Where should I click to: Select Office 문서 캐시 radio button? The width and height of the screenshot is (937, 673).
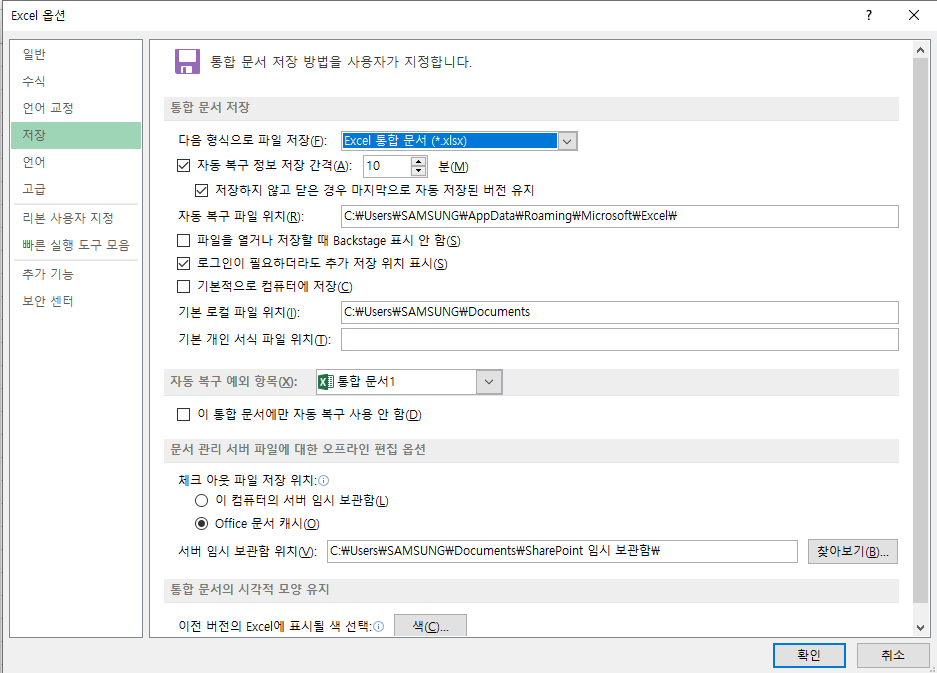pos(201,524)
